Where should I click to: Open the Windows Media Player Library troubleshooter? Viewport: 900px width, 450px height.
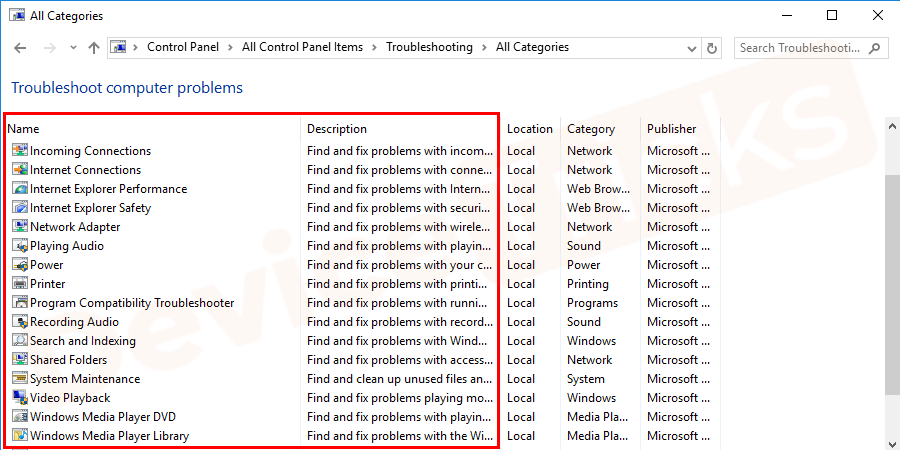click(109, 436)
